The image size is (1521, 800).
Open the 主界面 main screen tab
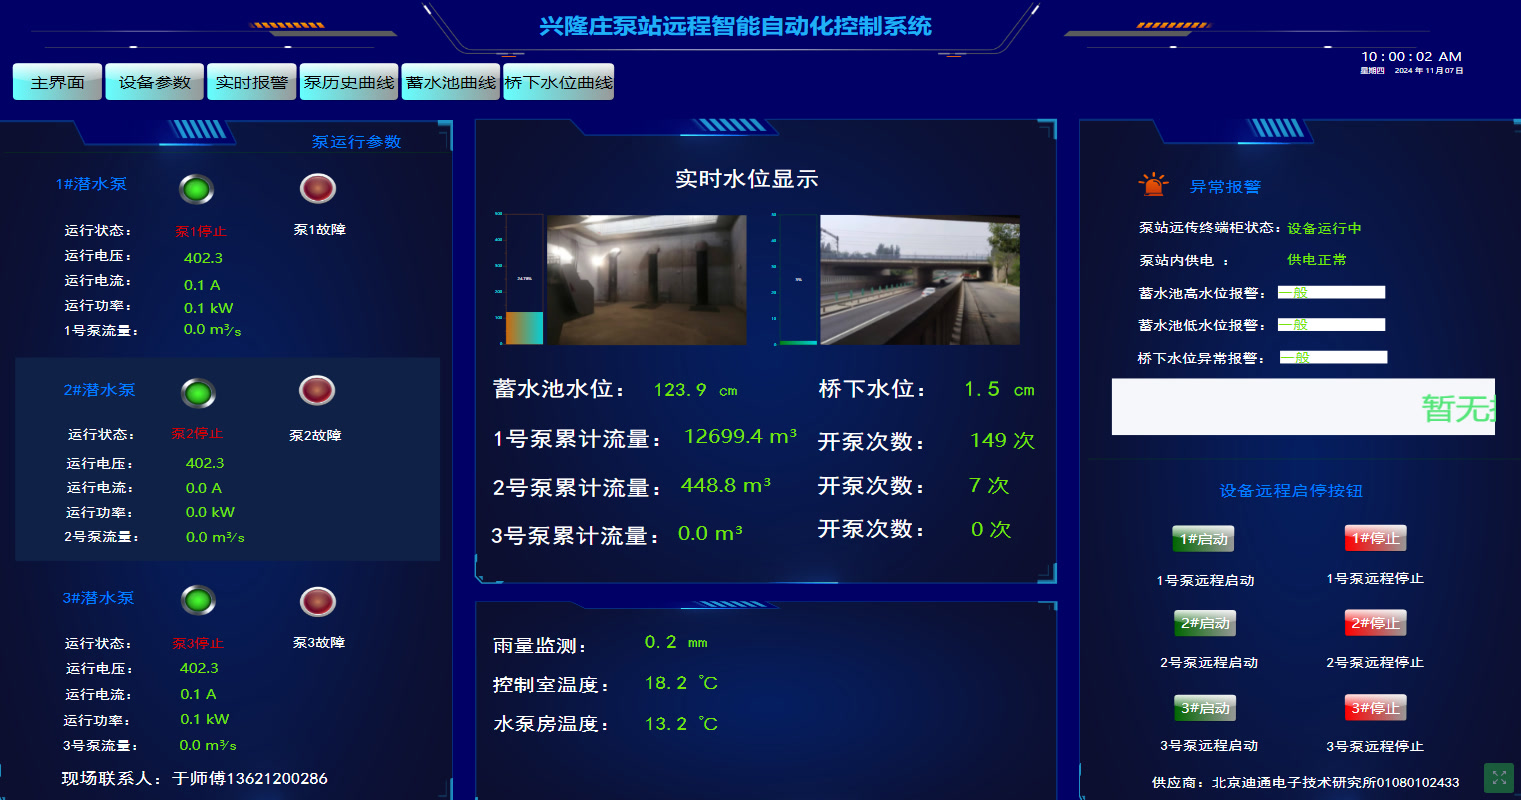point(57,82)
